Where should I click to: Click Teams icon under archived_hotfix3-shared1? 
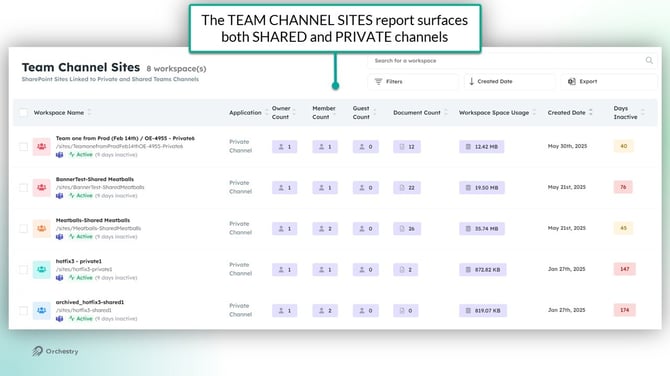(x=59, y=319)
